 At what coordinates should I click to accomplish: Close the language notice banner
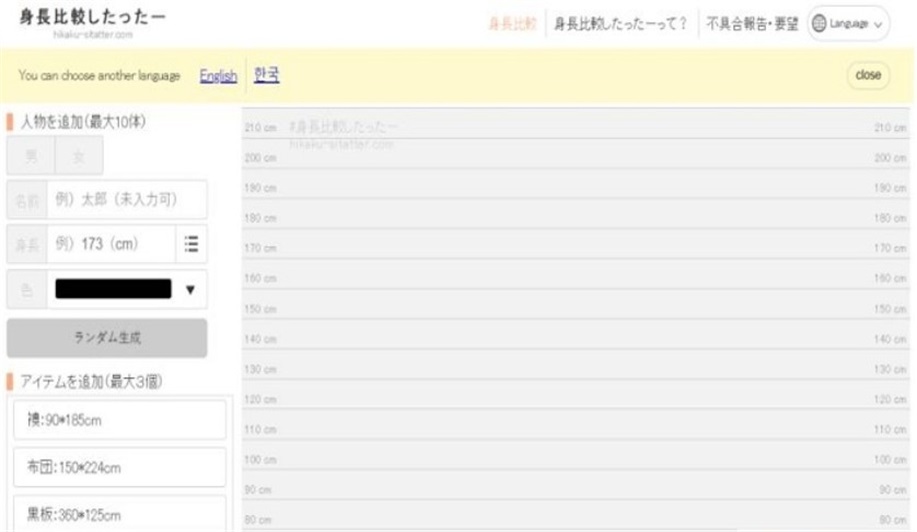[x=868, y=75]
